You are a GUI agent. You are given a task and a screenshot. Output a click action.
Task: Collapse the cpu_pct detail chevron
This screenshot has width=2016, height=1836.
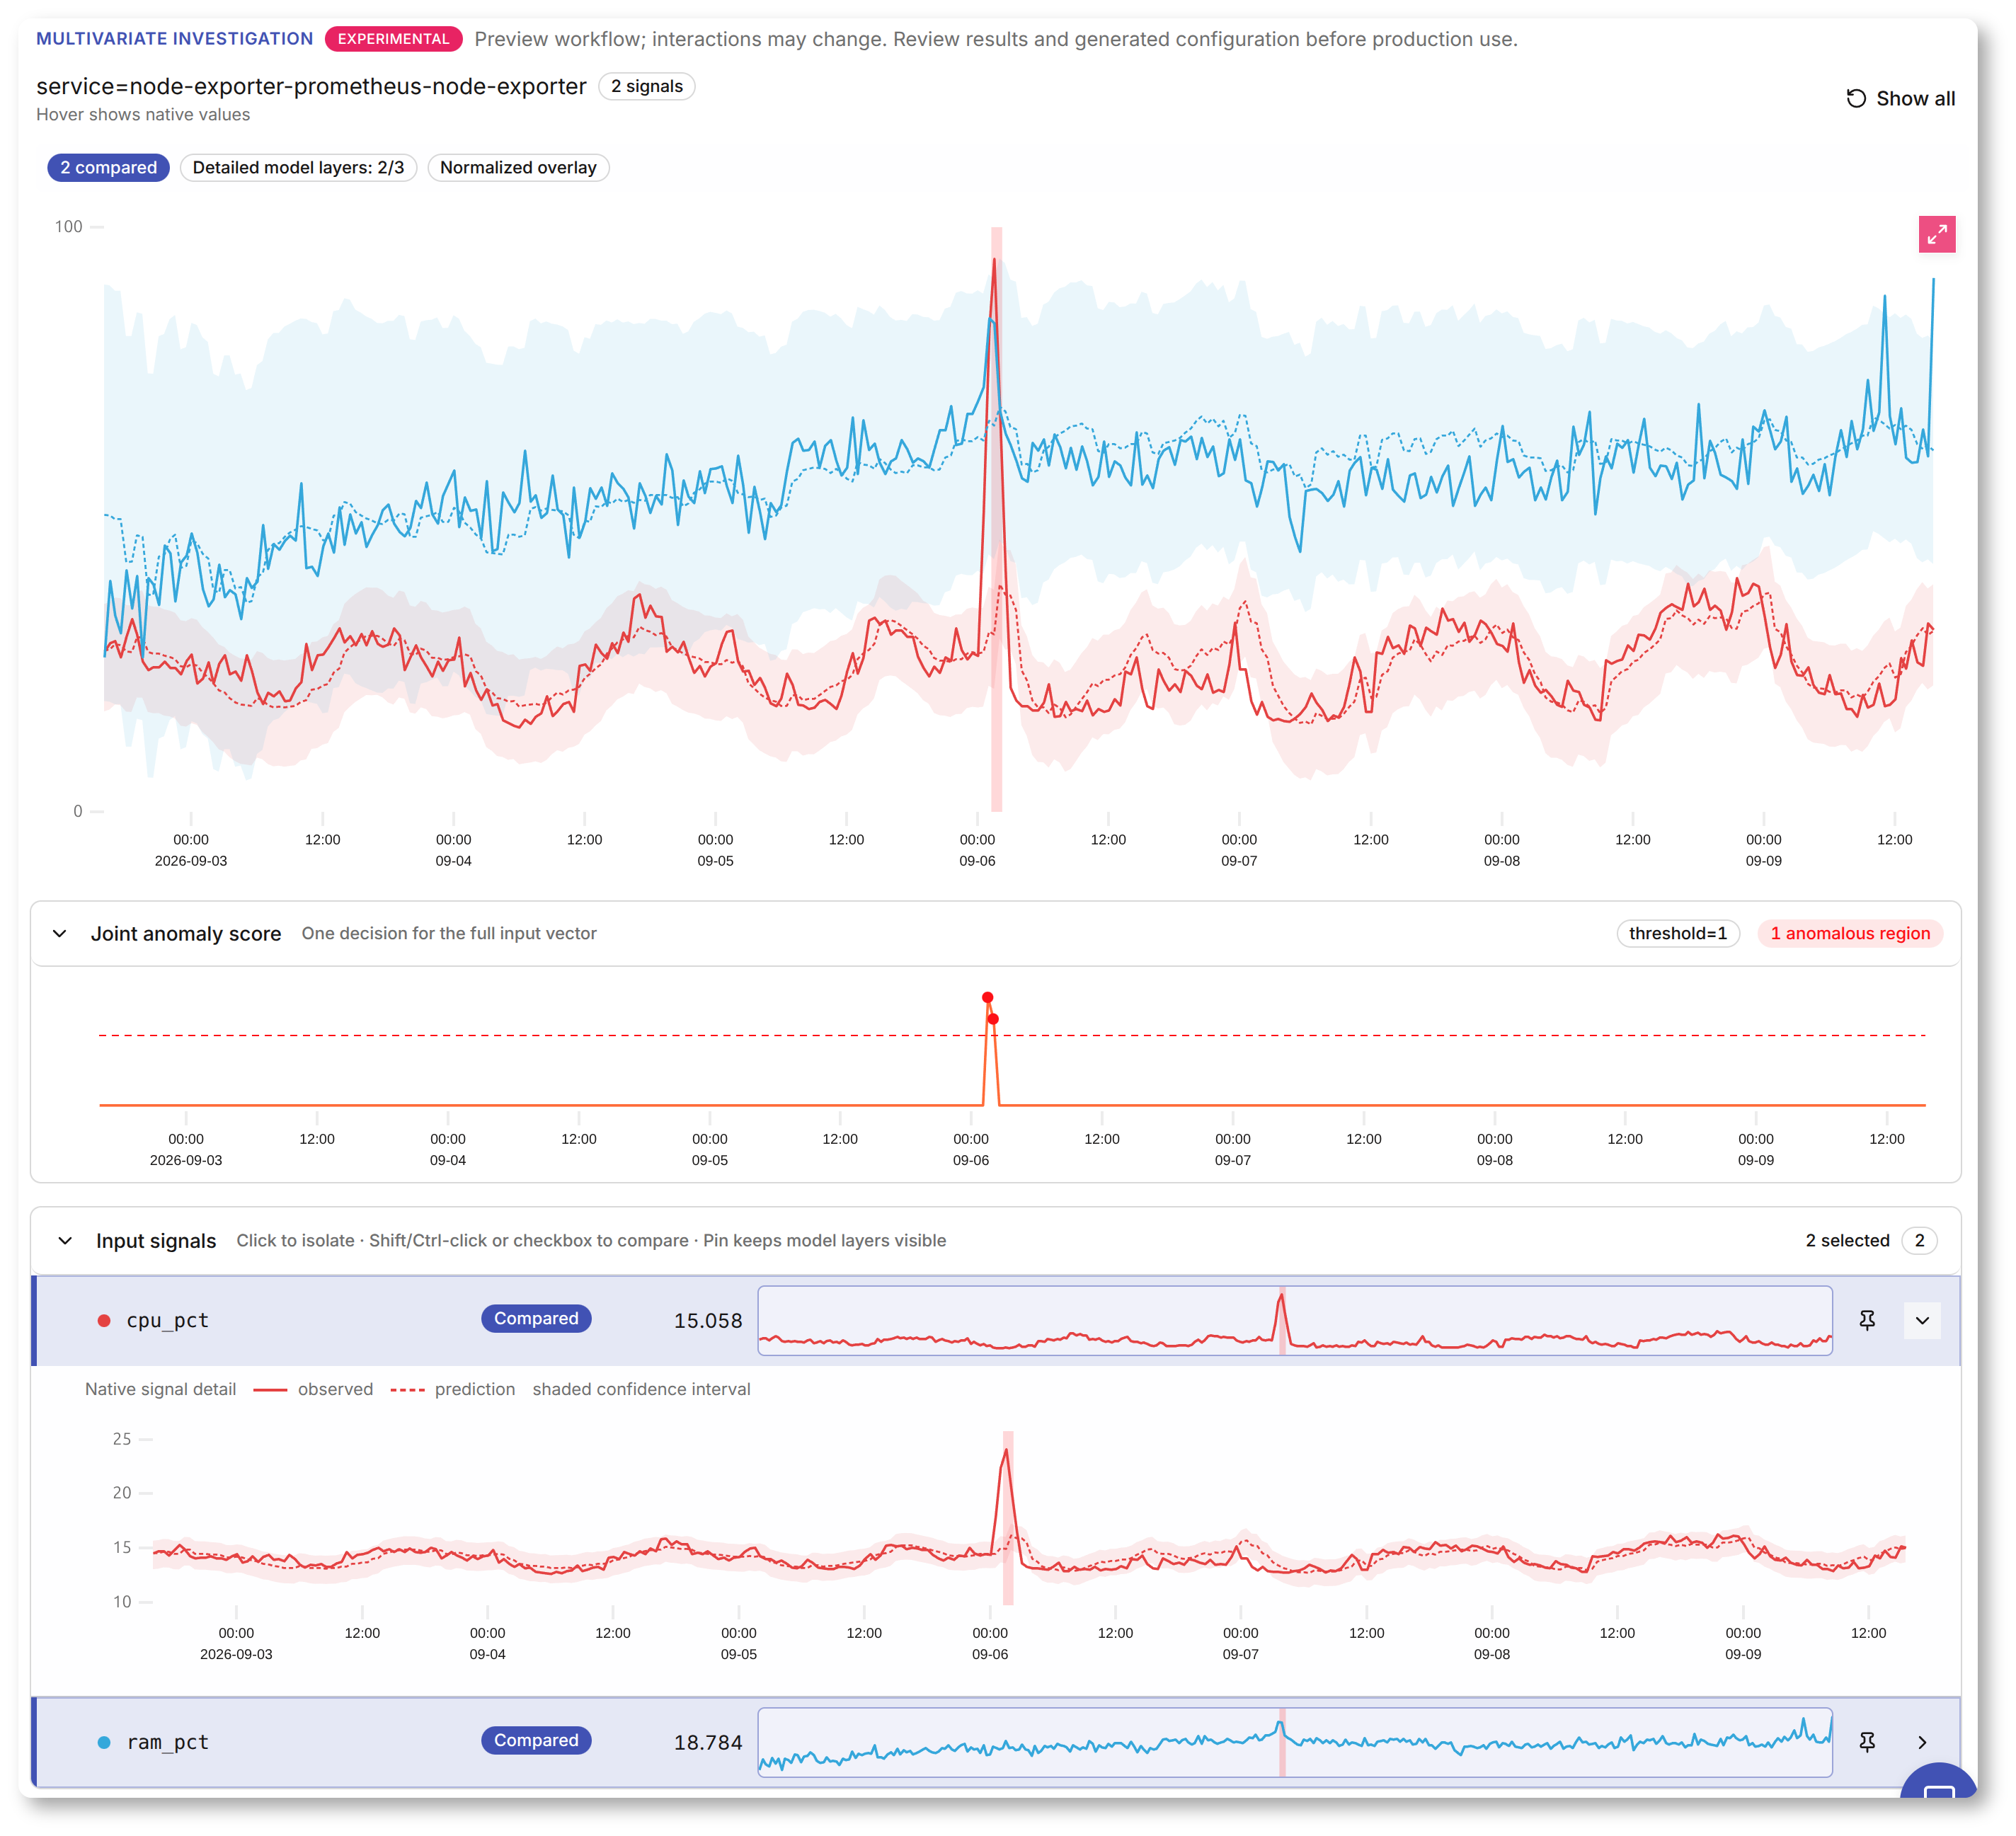click(1921, 1320)
